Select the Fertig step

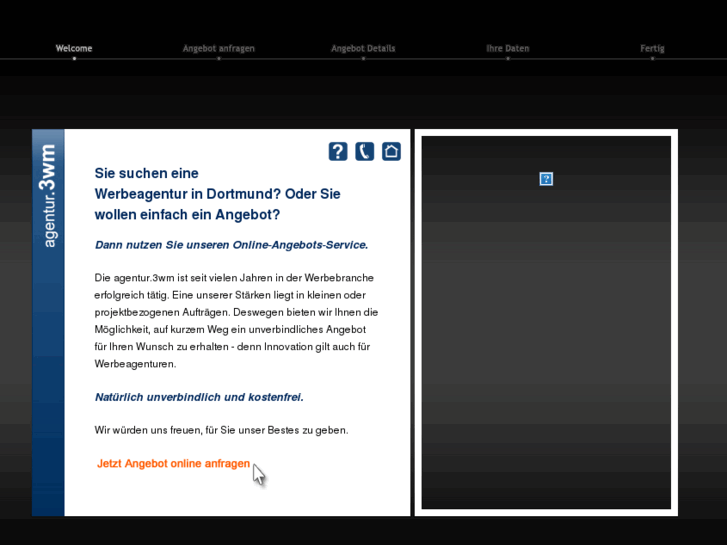[652, 48]
